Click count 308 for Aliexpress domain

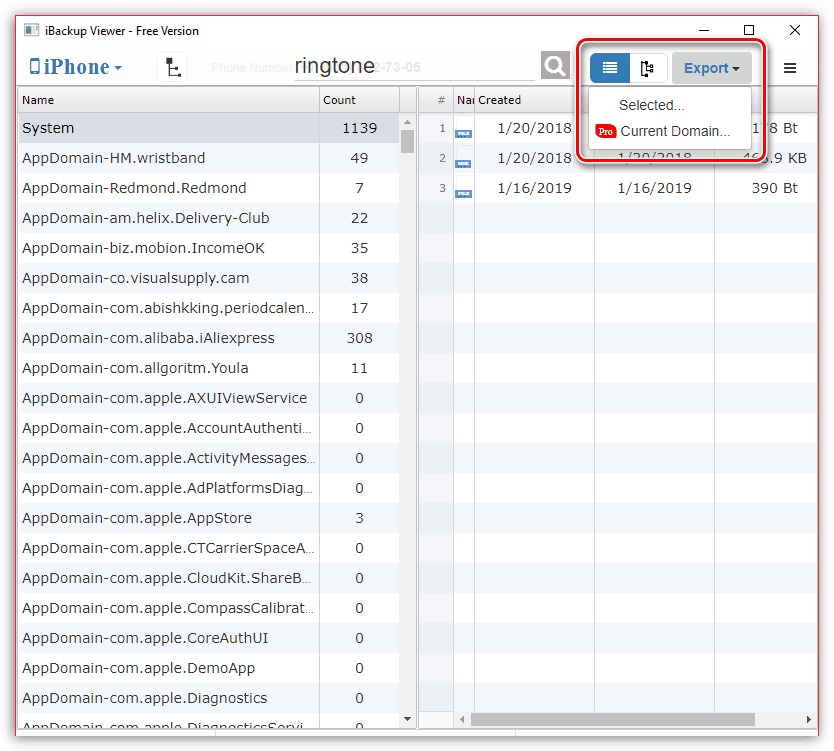[360, 338]
